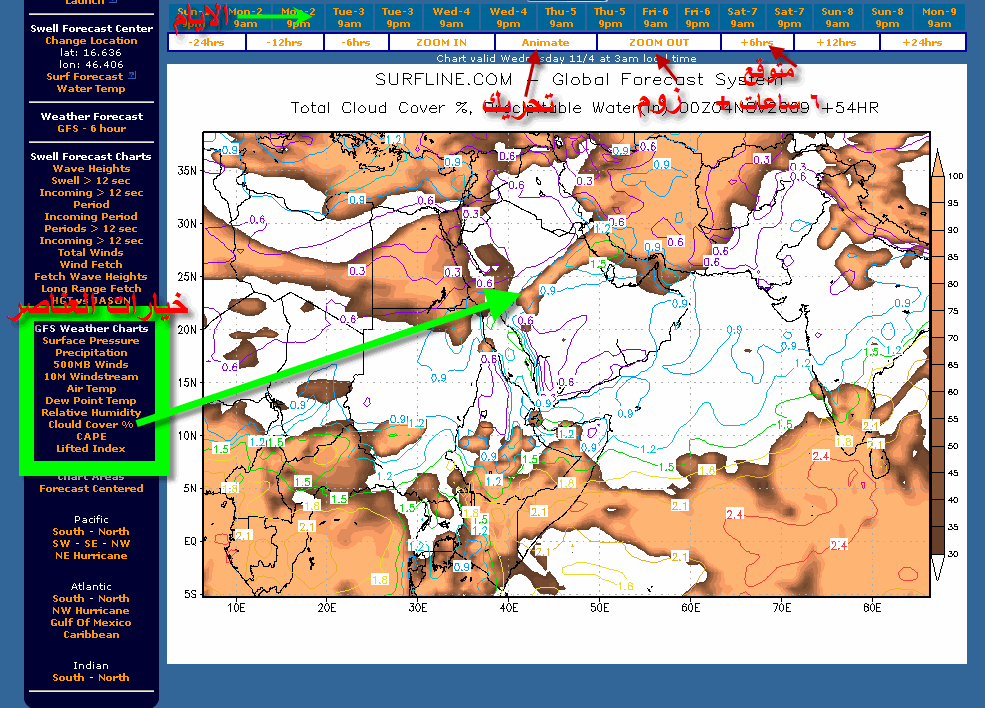Open the Long Range Fetch chart

(91, 288)
